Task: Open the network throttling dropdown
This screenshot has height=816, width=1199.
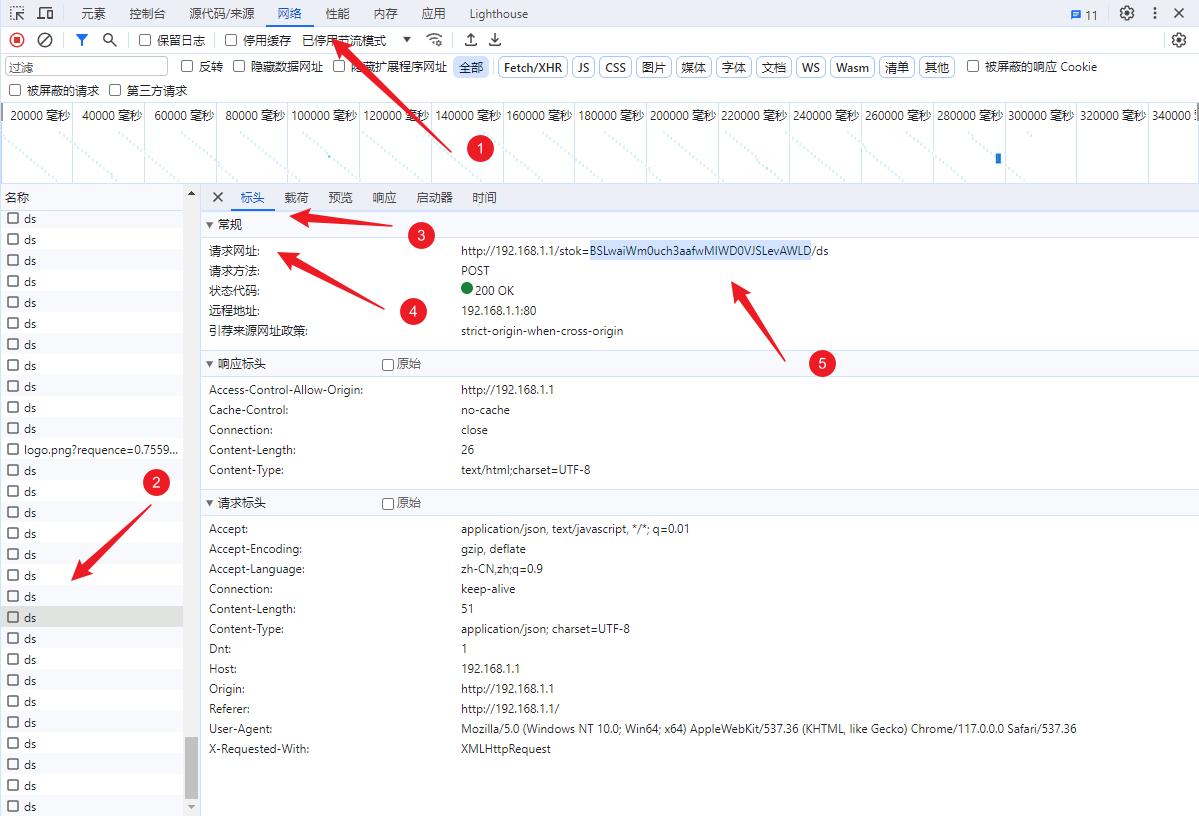Action: tap(406, 40)
